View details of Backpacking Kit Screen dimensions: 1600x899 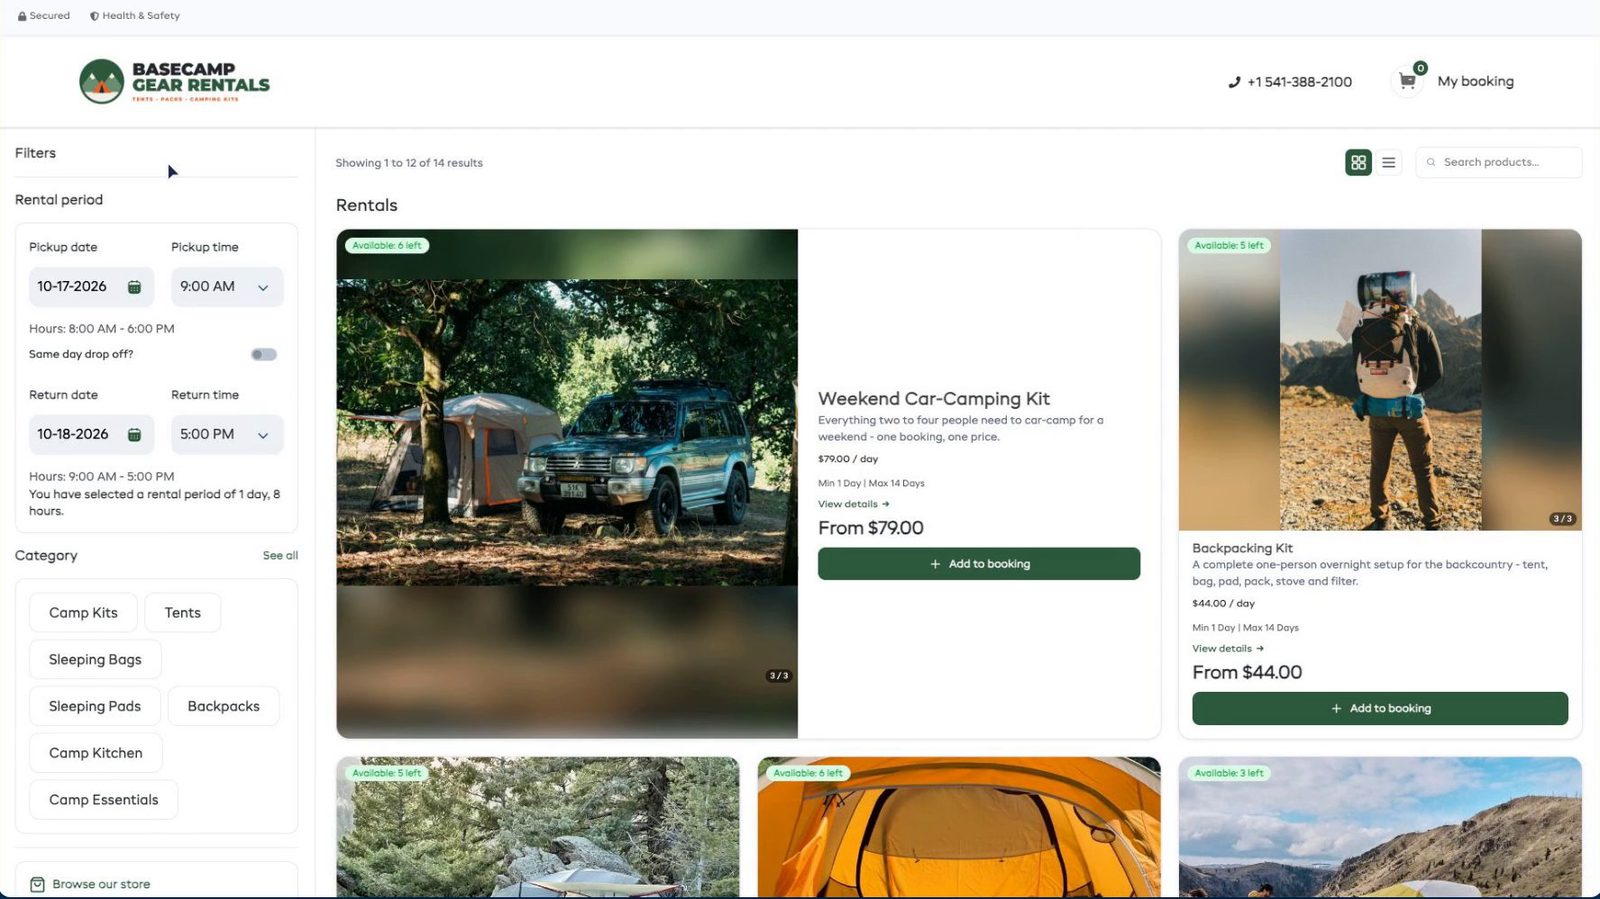tap(1228, 648)
